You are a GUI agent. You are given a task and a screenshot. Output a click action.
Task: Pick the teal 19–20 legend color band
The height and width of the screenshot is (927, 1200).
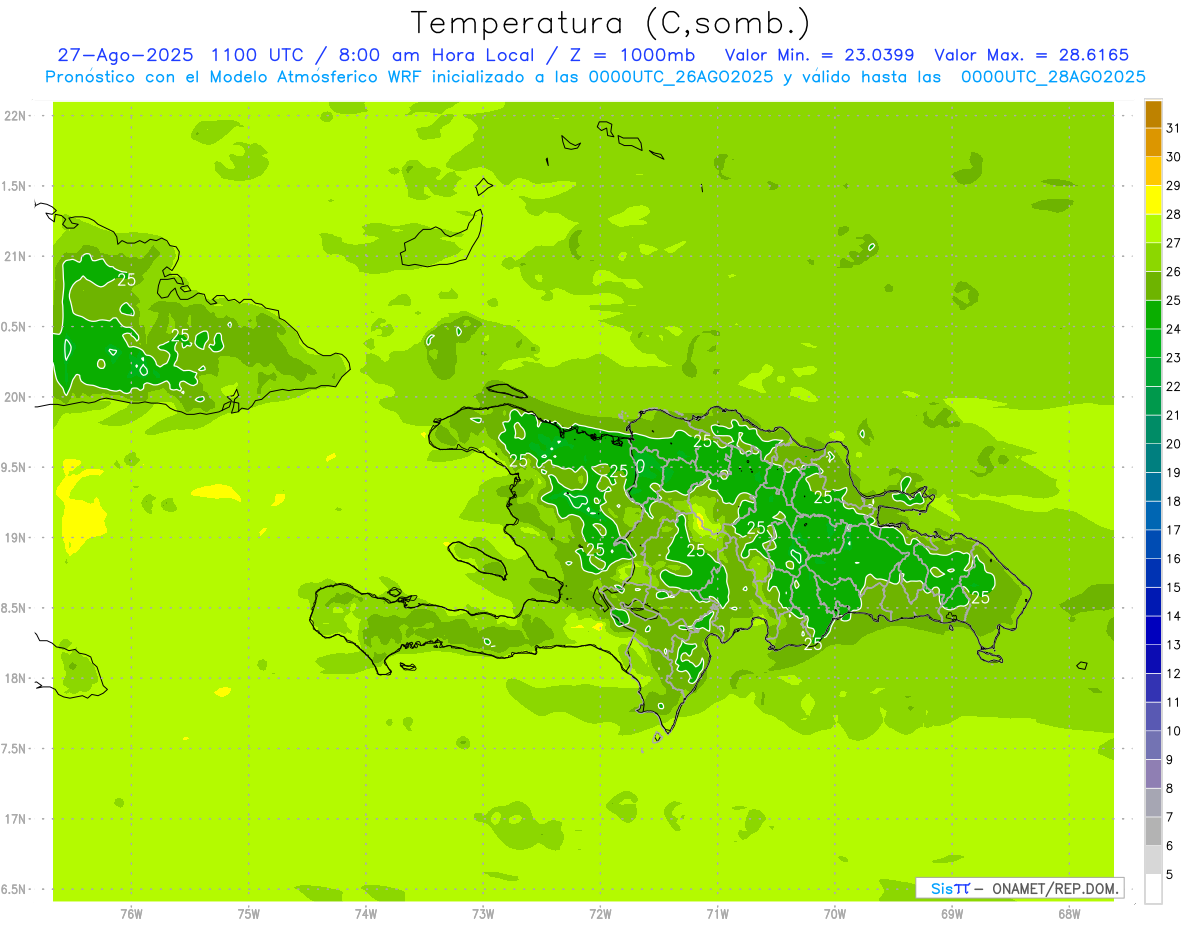[x=1153, y=458]
